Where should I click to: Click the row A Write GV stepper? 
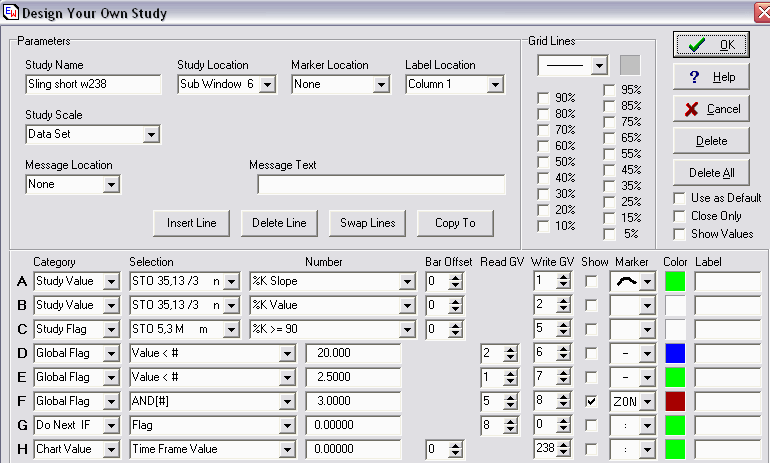pyautogui.click(x=563, y=281)
